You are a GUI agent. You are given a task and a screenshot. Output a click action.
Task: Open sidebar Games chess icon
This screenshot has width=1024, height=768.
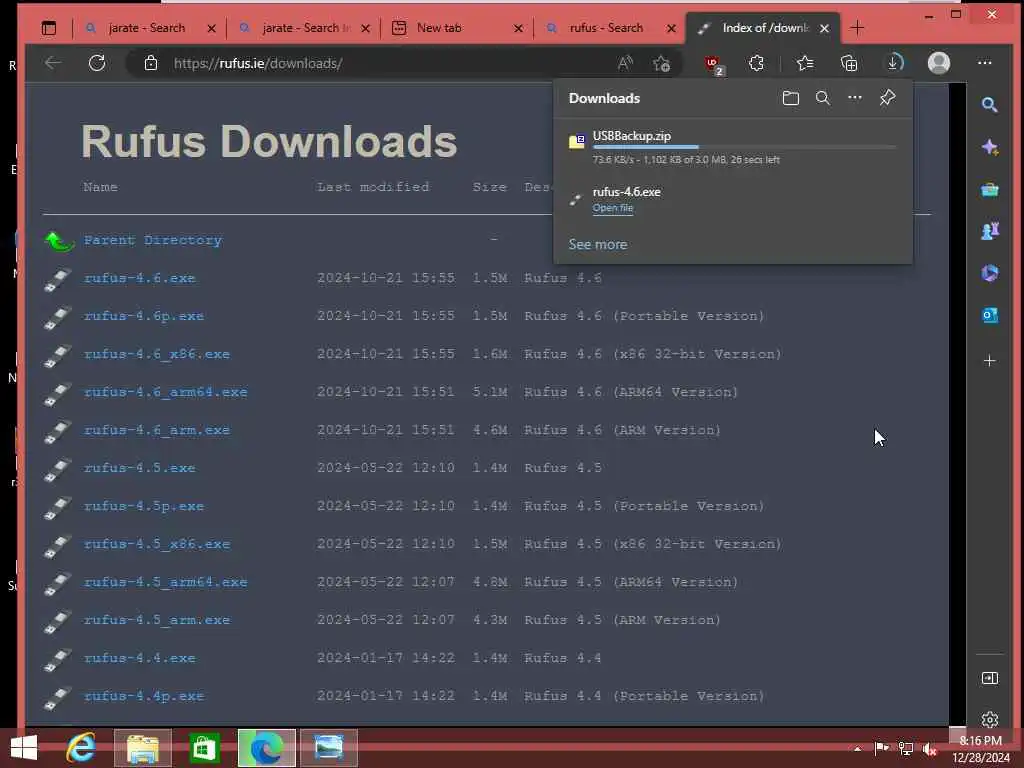(989, 231)
